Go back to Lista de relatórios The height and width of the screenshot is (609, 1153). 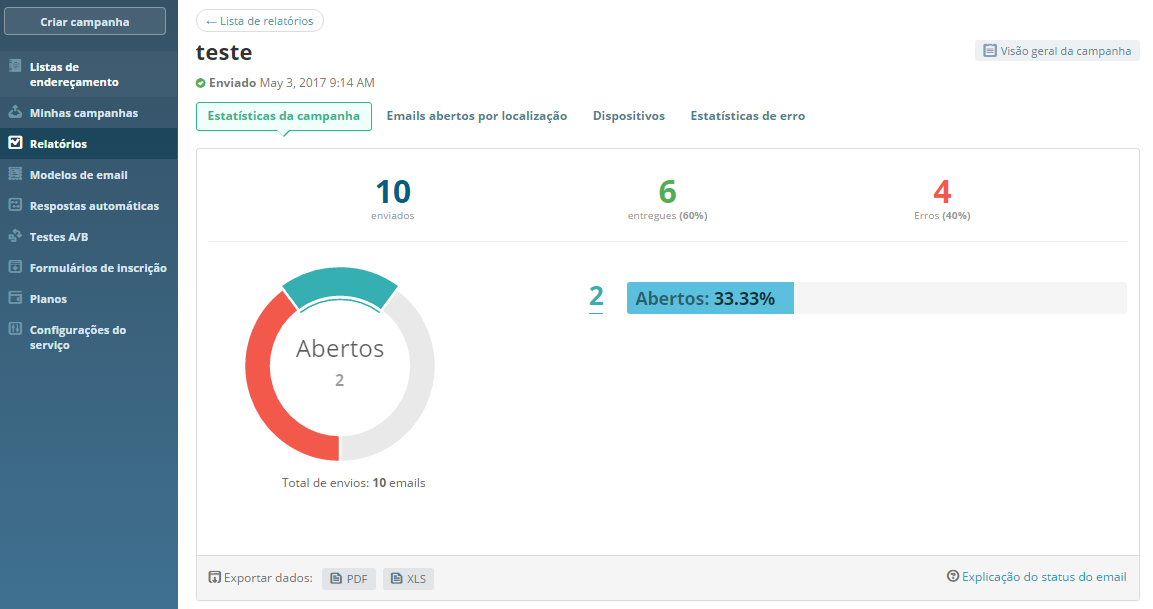[260, 21]
